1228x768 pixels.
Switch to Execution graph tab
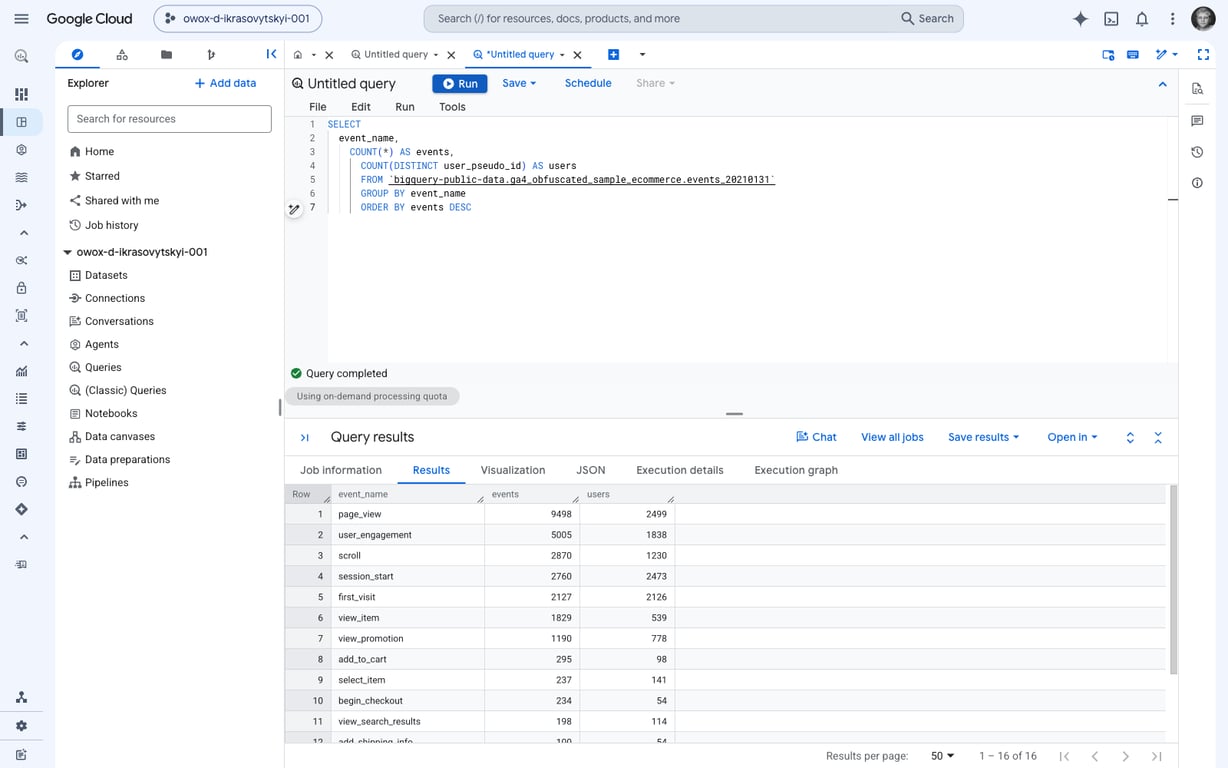tap(796, 470)
